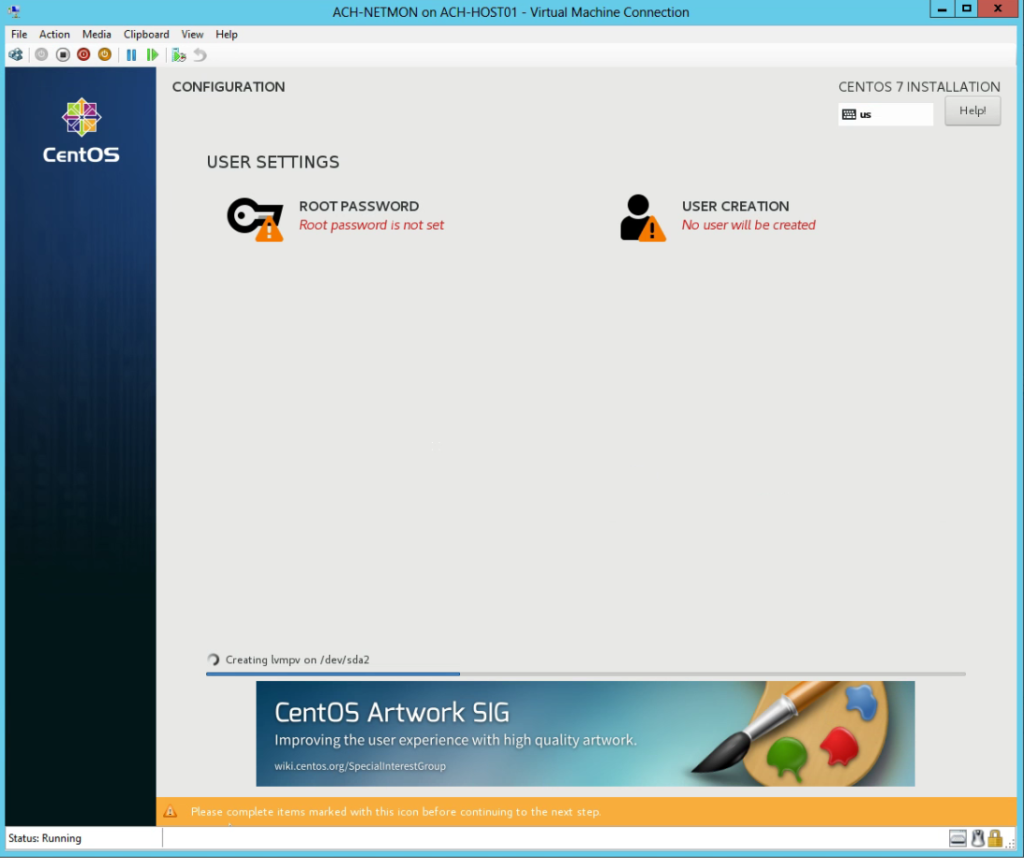Image resolution: width=1024 pixels, height=858 pixels.
Task: Click the grey Start VM icon
Action: 41,55
